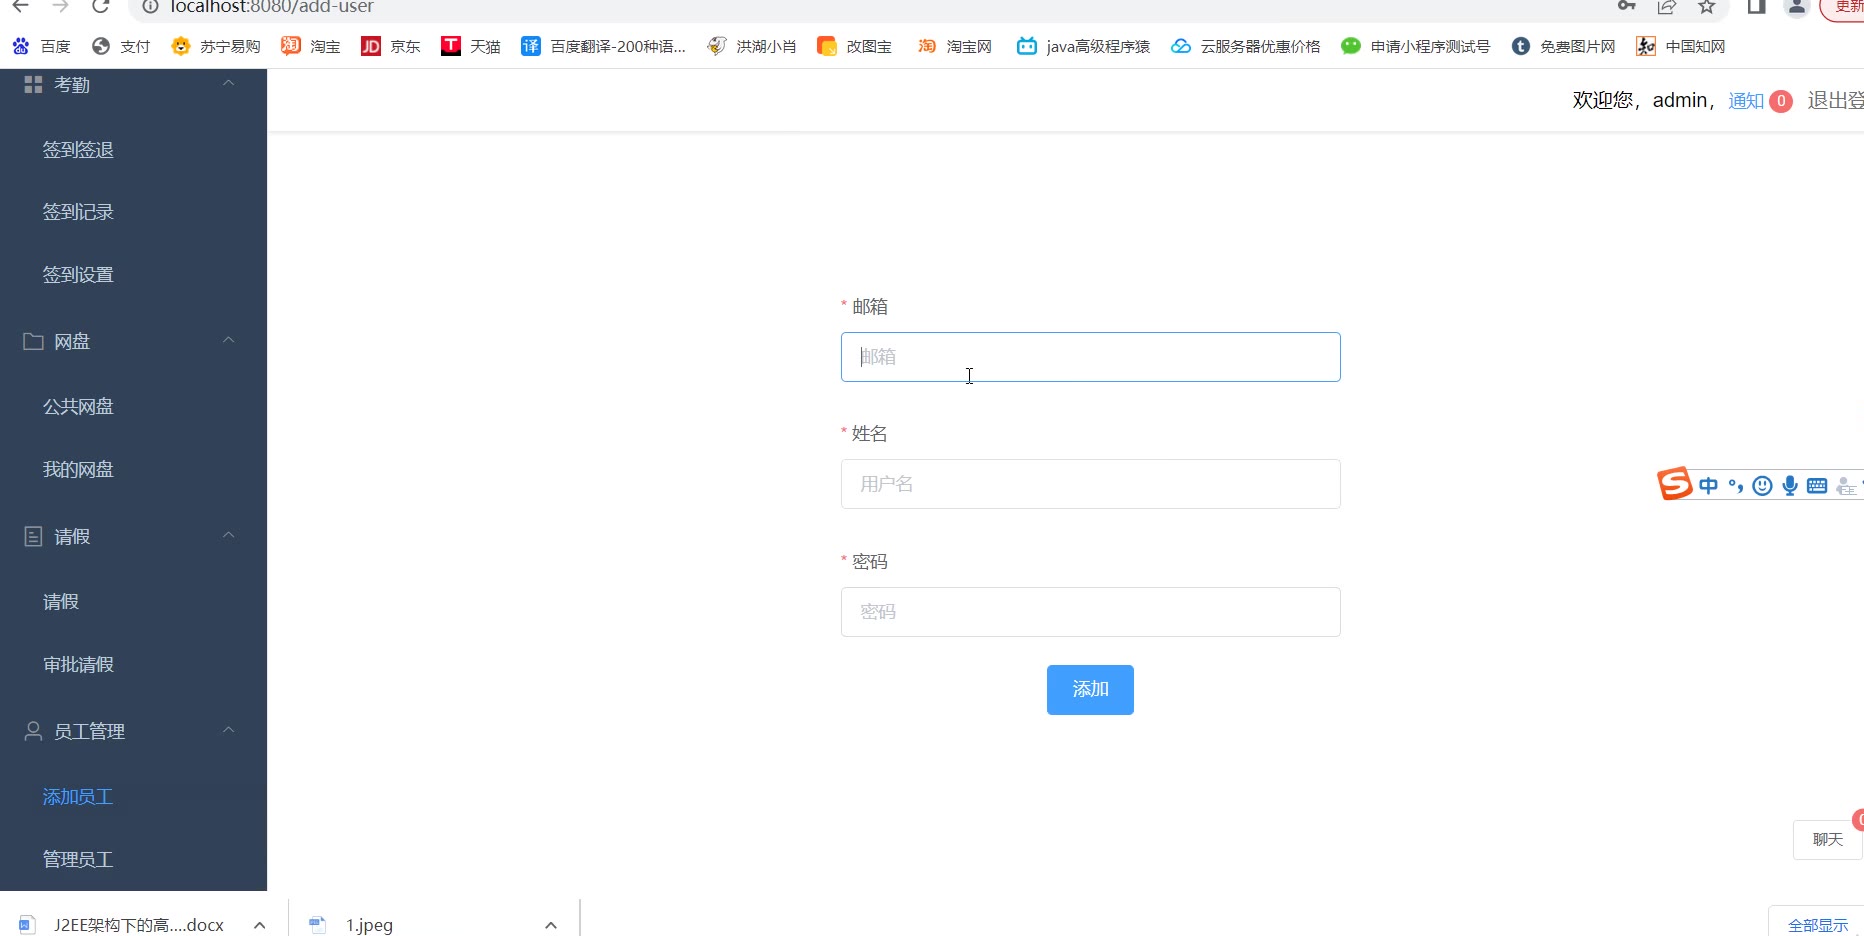The image size is (1864, 936).
Task: Click 全部显示 in downloads bar
Action: (1817, 925)
